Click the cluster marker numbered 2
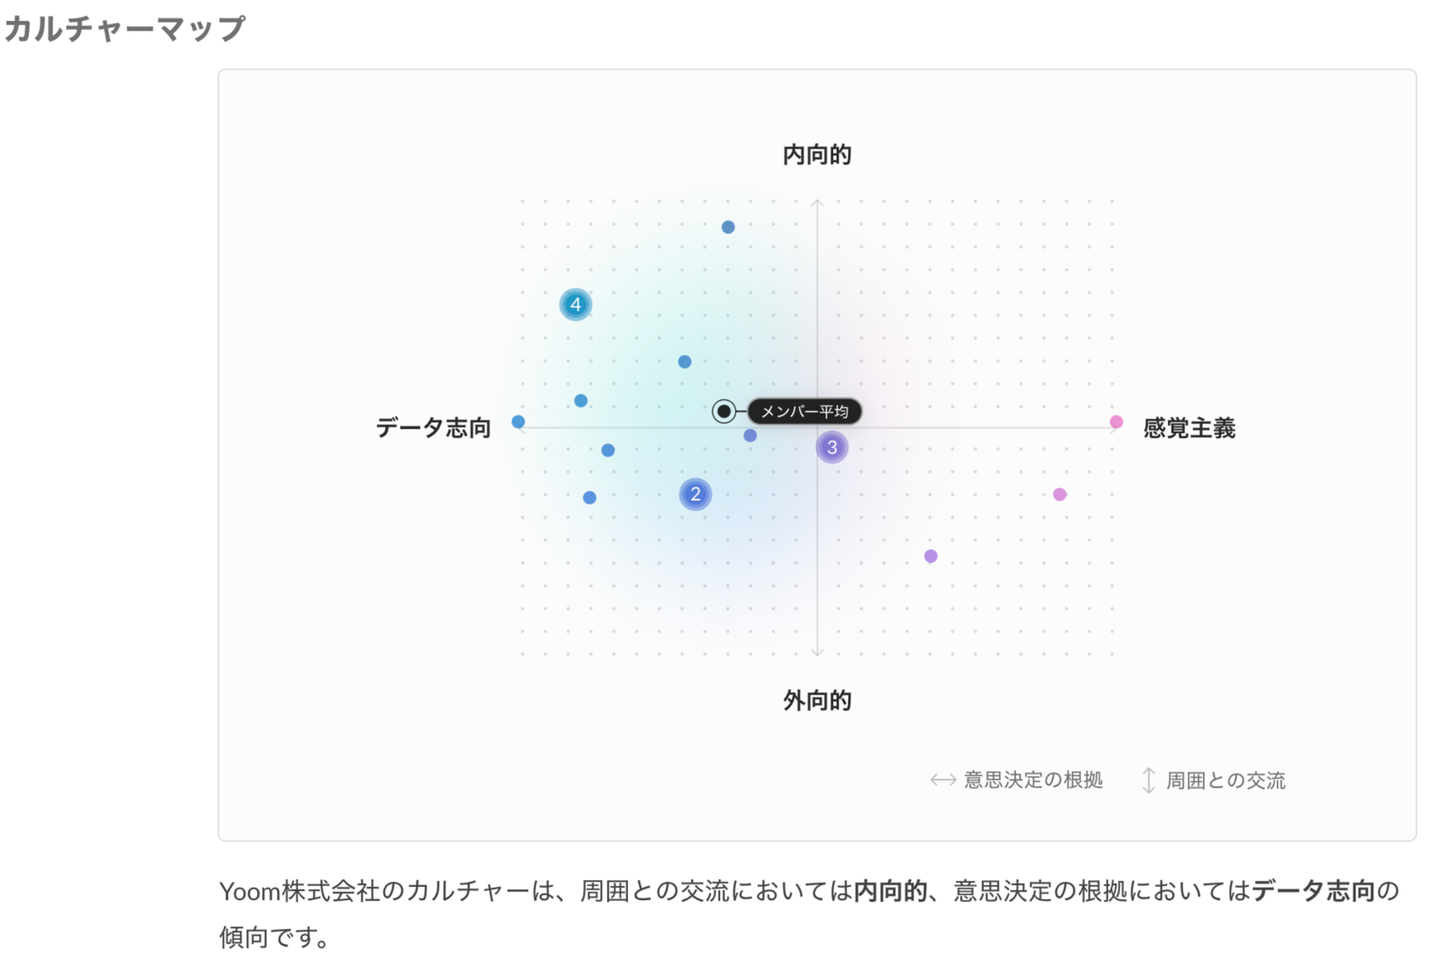 coord(695,494)
